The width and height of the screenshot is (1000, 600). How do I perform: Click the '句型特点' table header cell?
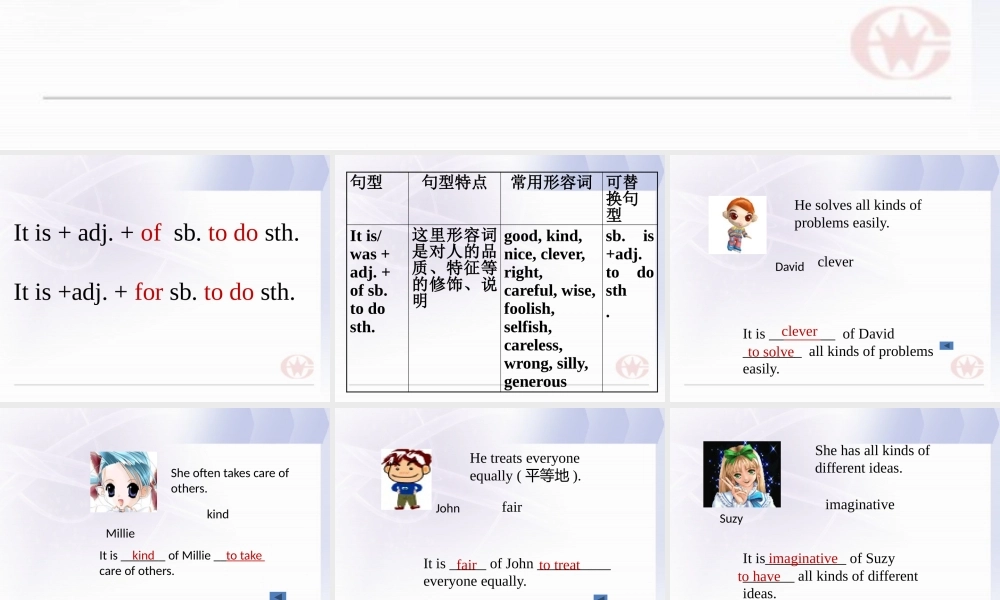tap(454, 198)
